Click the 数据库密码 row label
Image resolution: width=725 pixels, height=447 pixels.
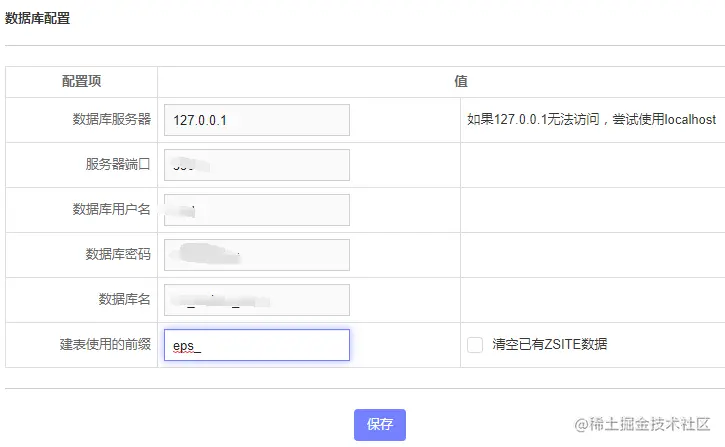(118, 255)
